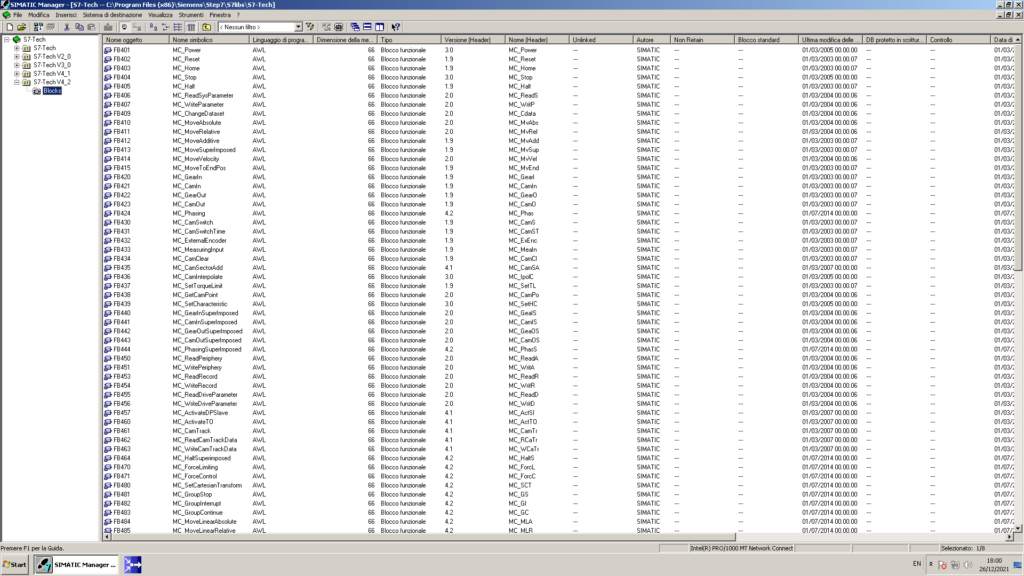Collapse the S7-Tech V4_2 tree node
The image size is (1024, 576).
tap(17, 82)
